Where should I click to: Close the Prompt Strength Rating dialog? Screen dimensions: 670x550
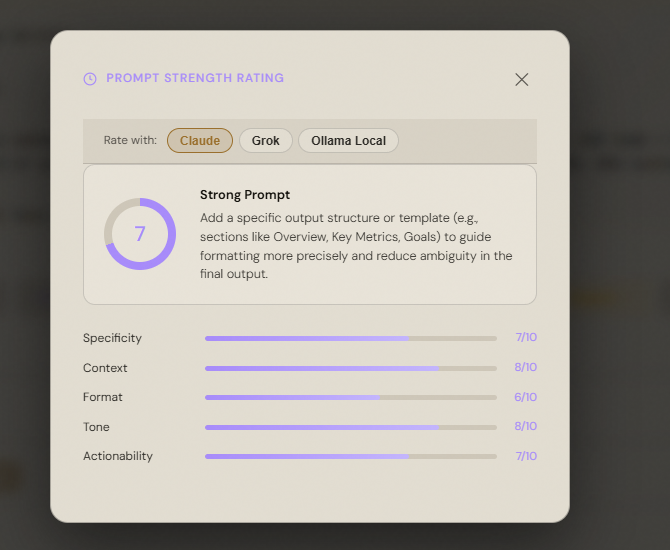522,79
